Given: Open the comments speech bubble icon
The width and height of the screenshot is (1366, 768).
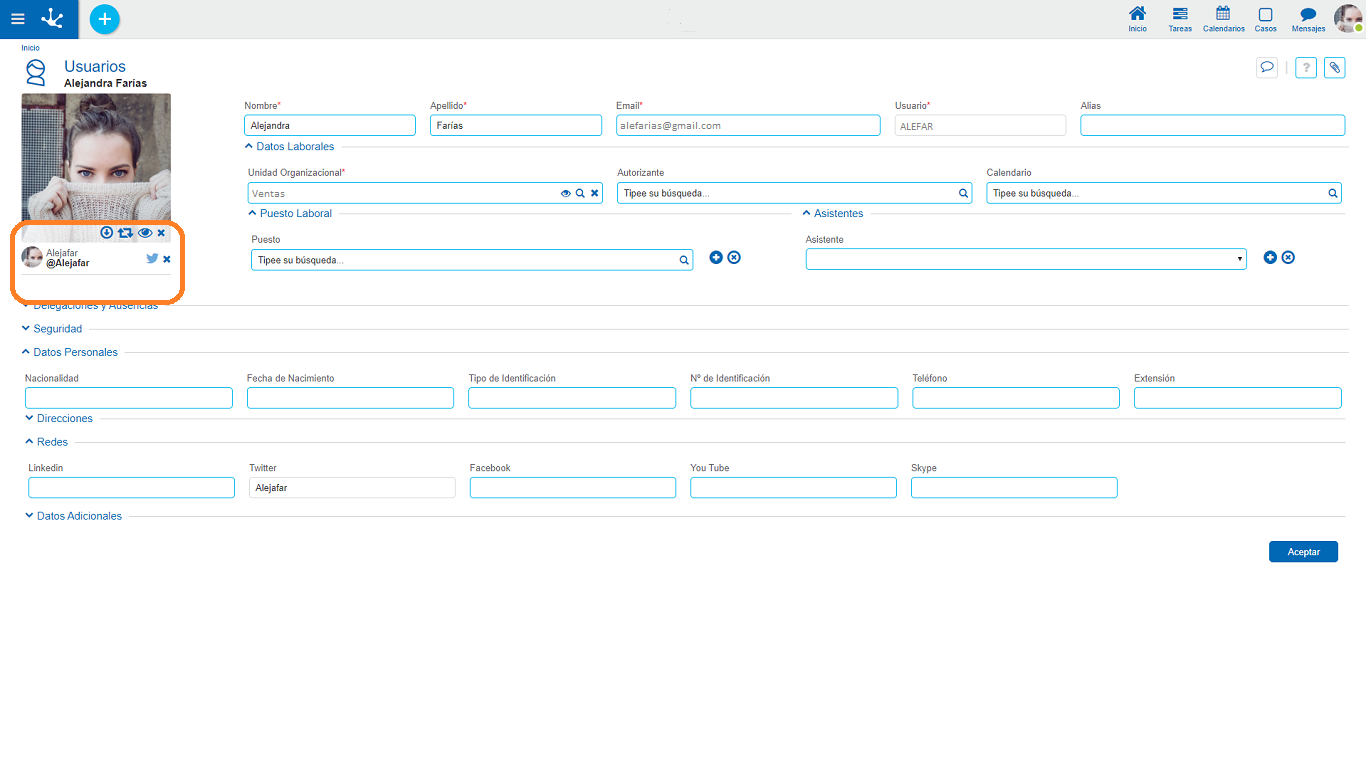Looking at the screenshot, I should [x=1267, y=67].
